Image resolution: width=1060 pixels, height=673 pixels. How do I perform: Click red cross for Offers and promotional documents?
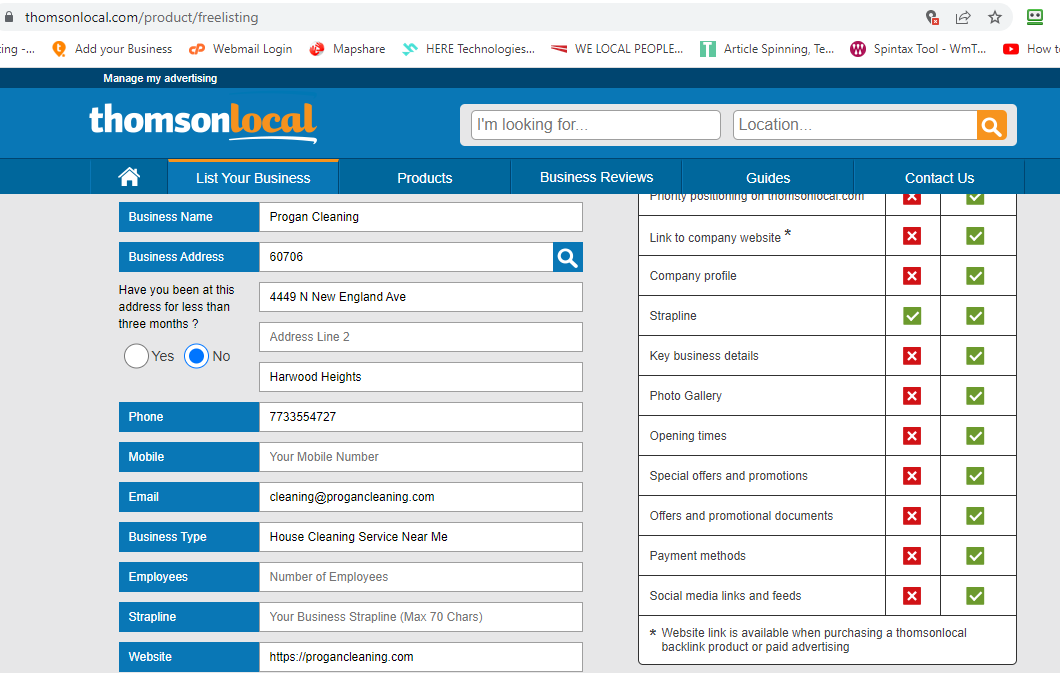912,516
